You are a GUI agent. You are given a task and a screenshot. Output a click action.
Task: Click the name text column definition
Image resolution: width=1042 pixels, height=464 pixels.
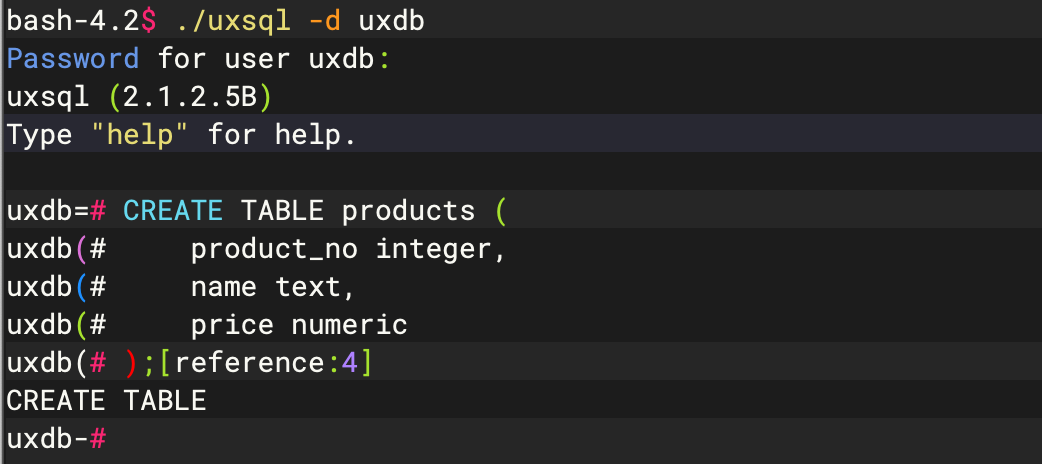coord(273,287)
